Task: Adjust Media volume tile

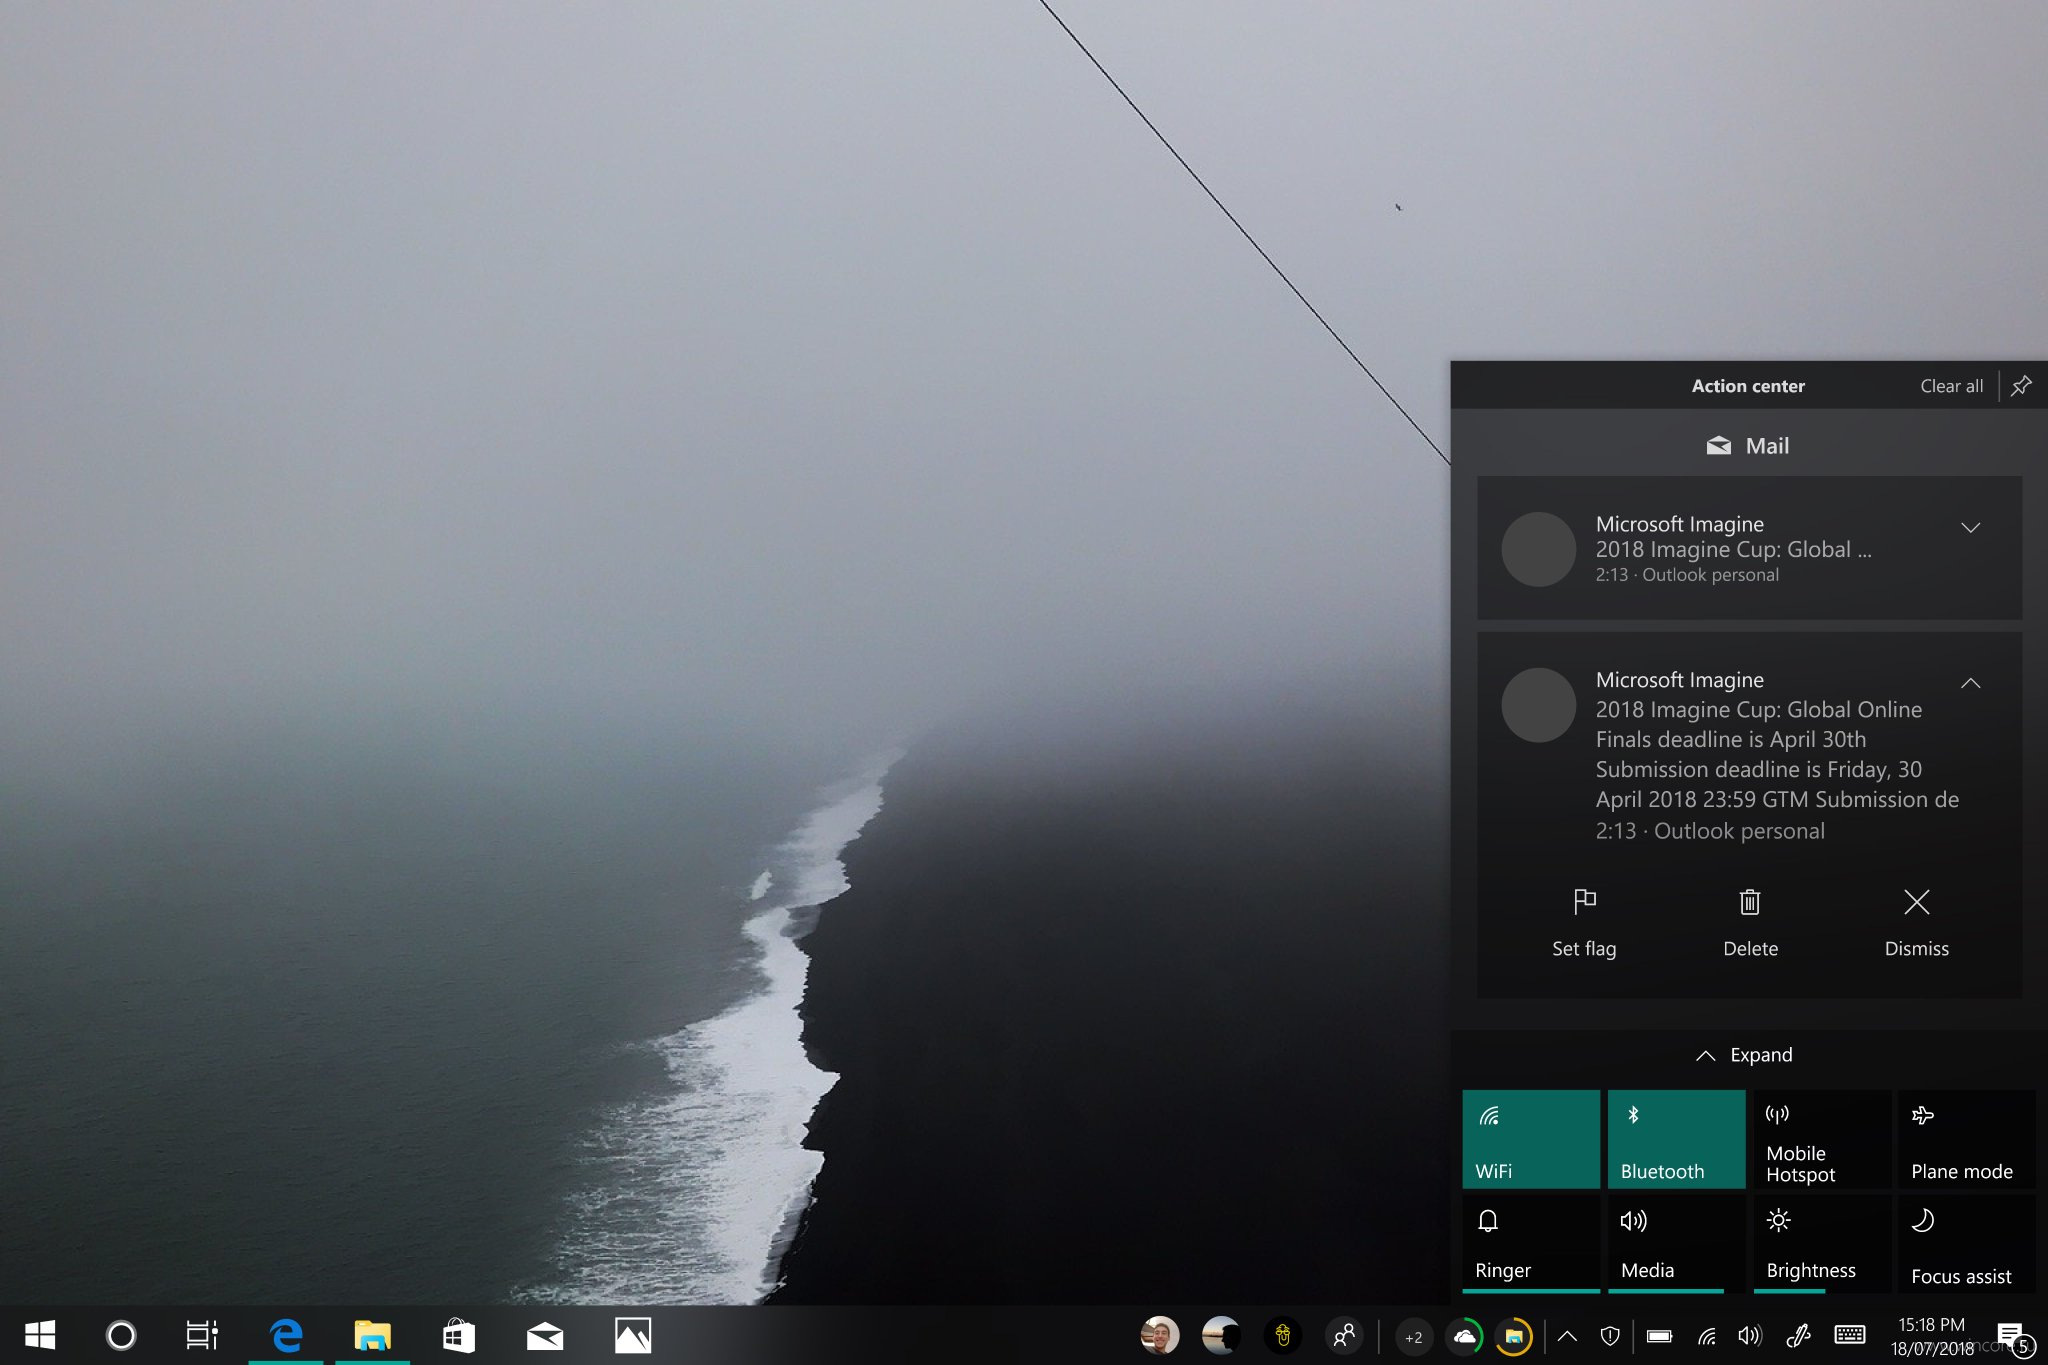Action: click(x=1676, y=1244)
